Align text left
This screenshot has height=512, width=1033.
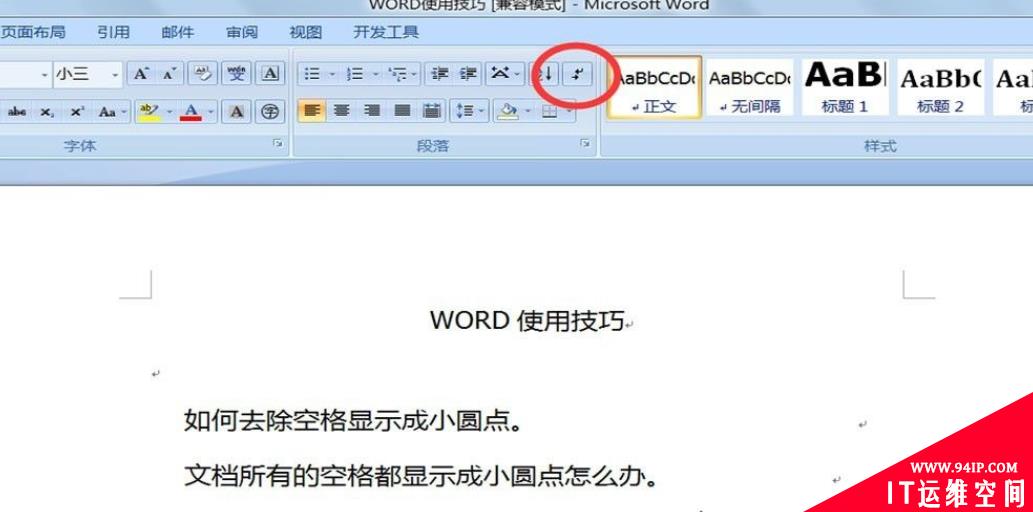312,111
